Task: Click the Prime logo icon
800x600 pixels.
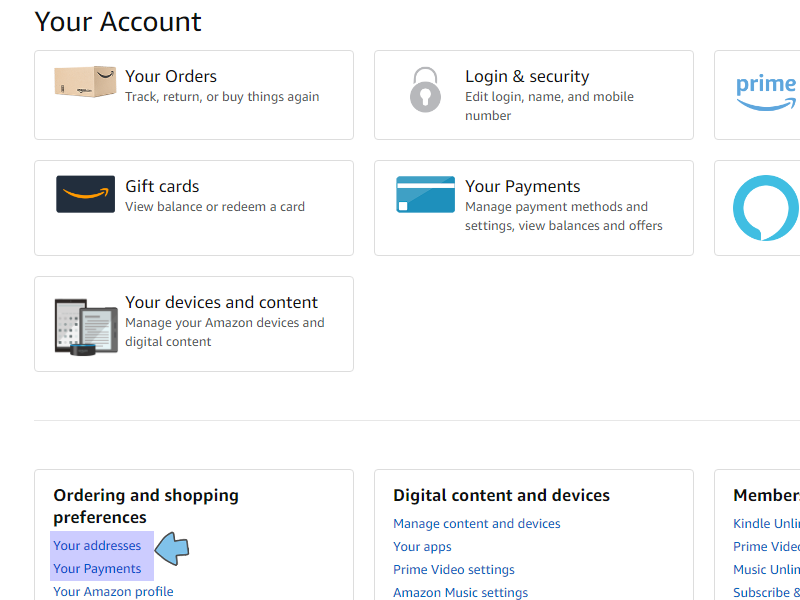Action: [x=766, y=90]
